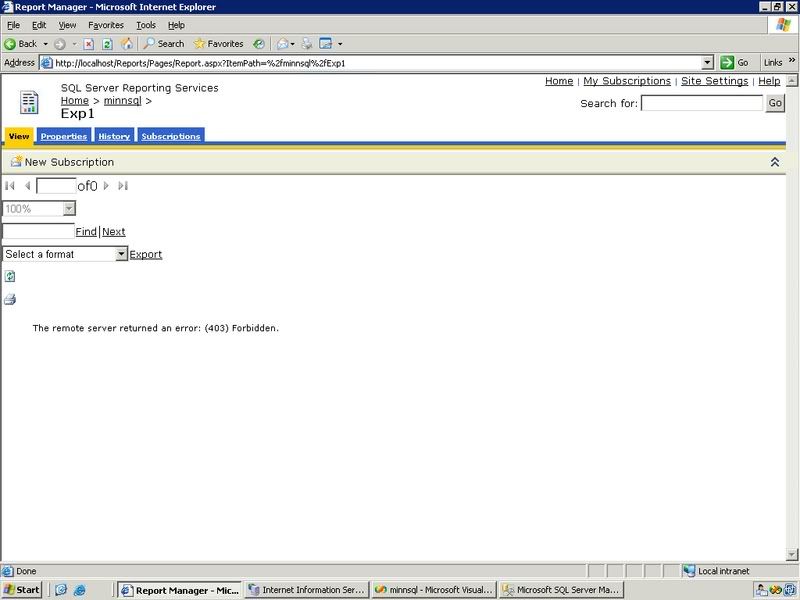The height and width of the screenshot is (600, 800).
Task: Click the Start button on taskbar
Action: [22, 590]
